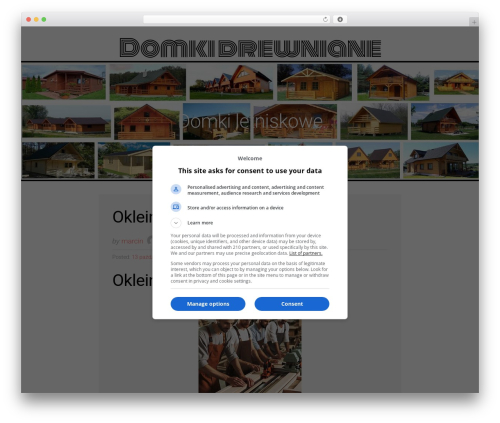Click the browser address bar
500x423 pixels.
click(237, 19)
